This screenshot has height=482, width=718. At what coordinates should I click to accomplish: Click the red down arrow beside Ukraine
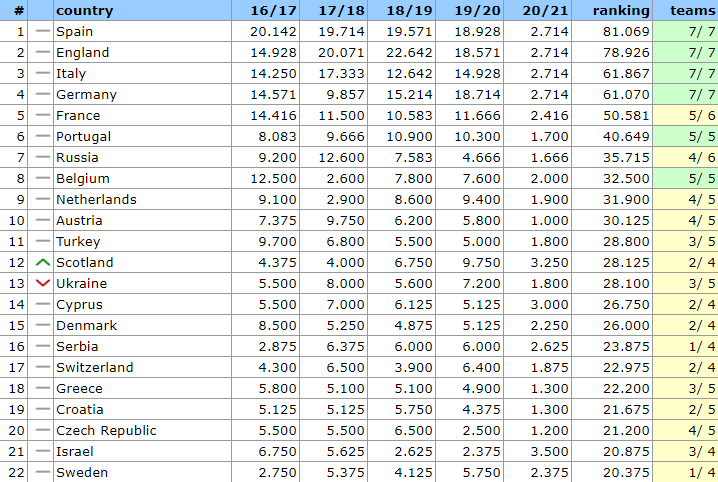coord(41,284)
